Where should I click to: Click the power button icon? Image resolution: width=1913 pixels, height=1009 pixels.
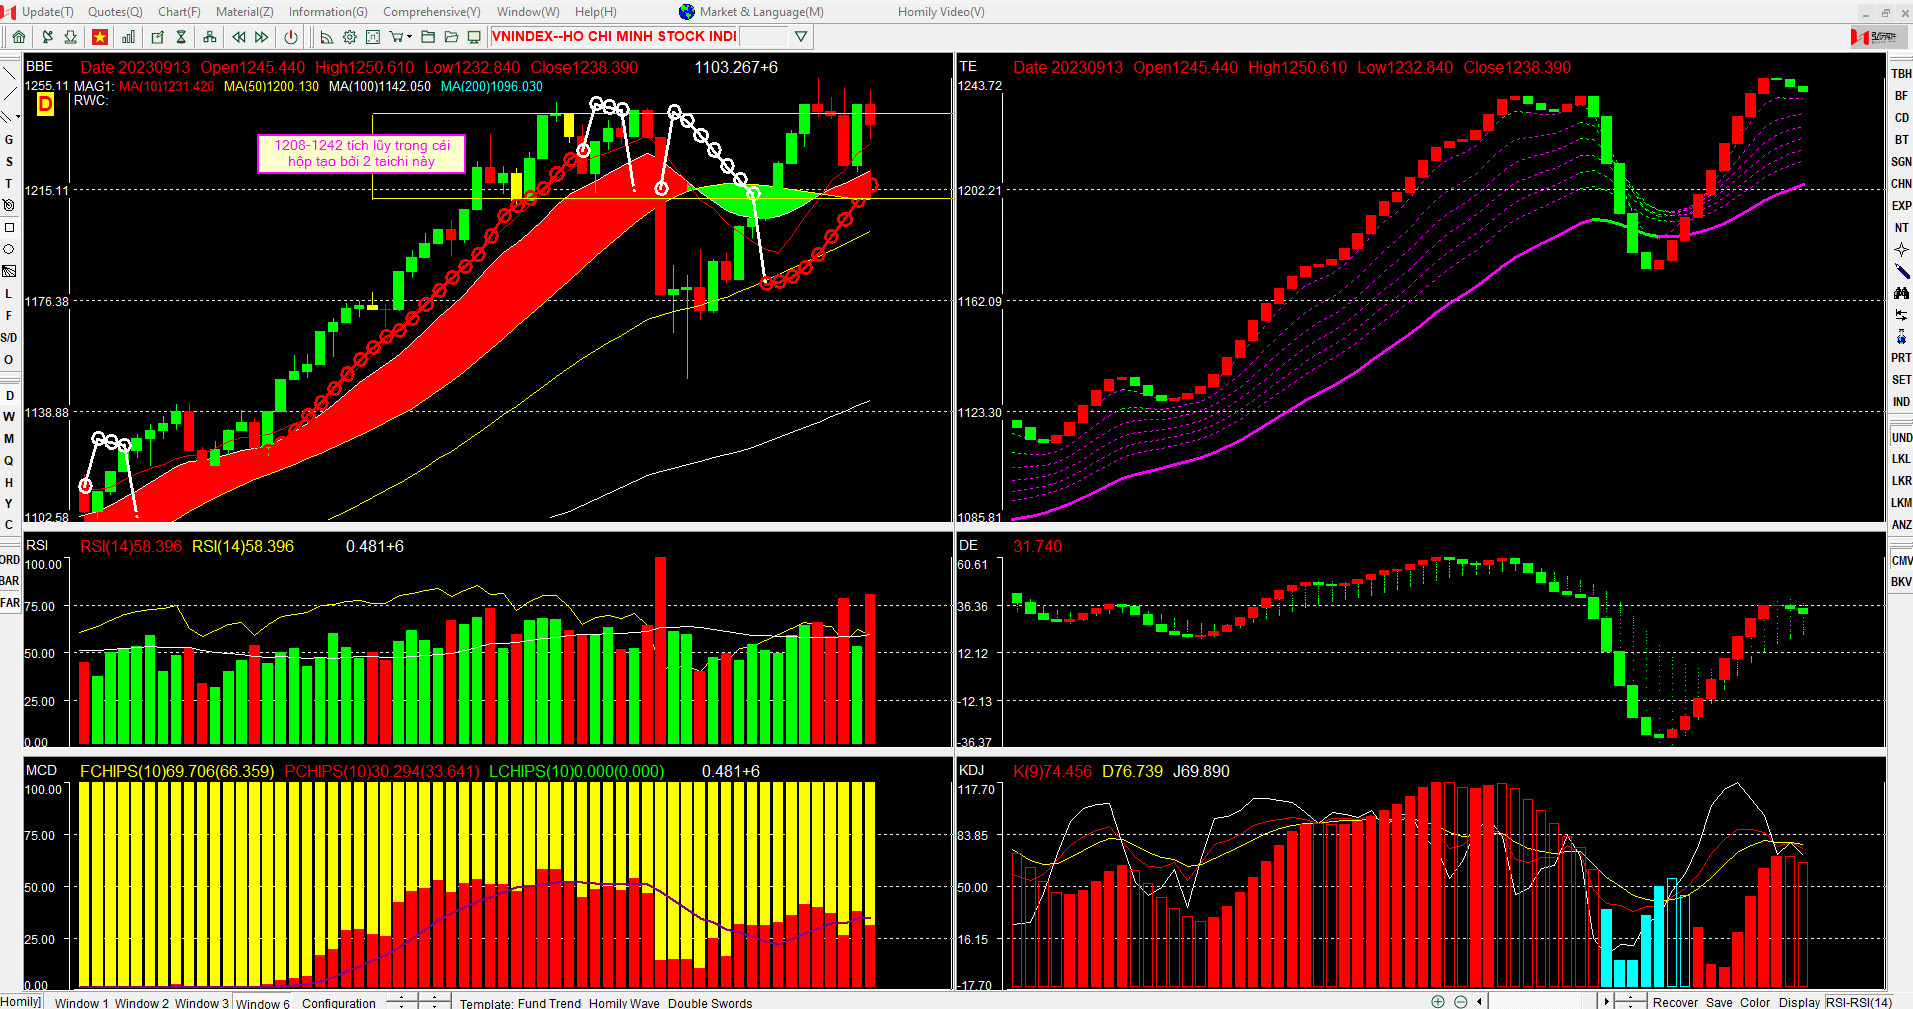click(x=291, y=37)
